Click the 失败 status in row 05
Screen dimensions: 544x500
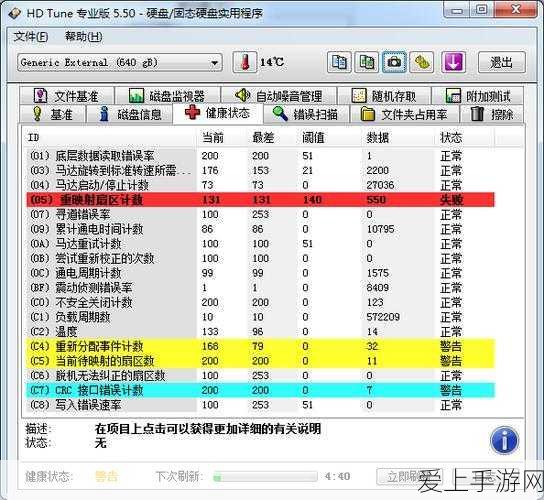[451, 200]
